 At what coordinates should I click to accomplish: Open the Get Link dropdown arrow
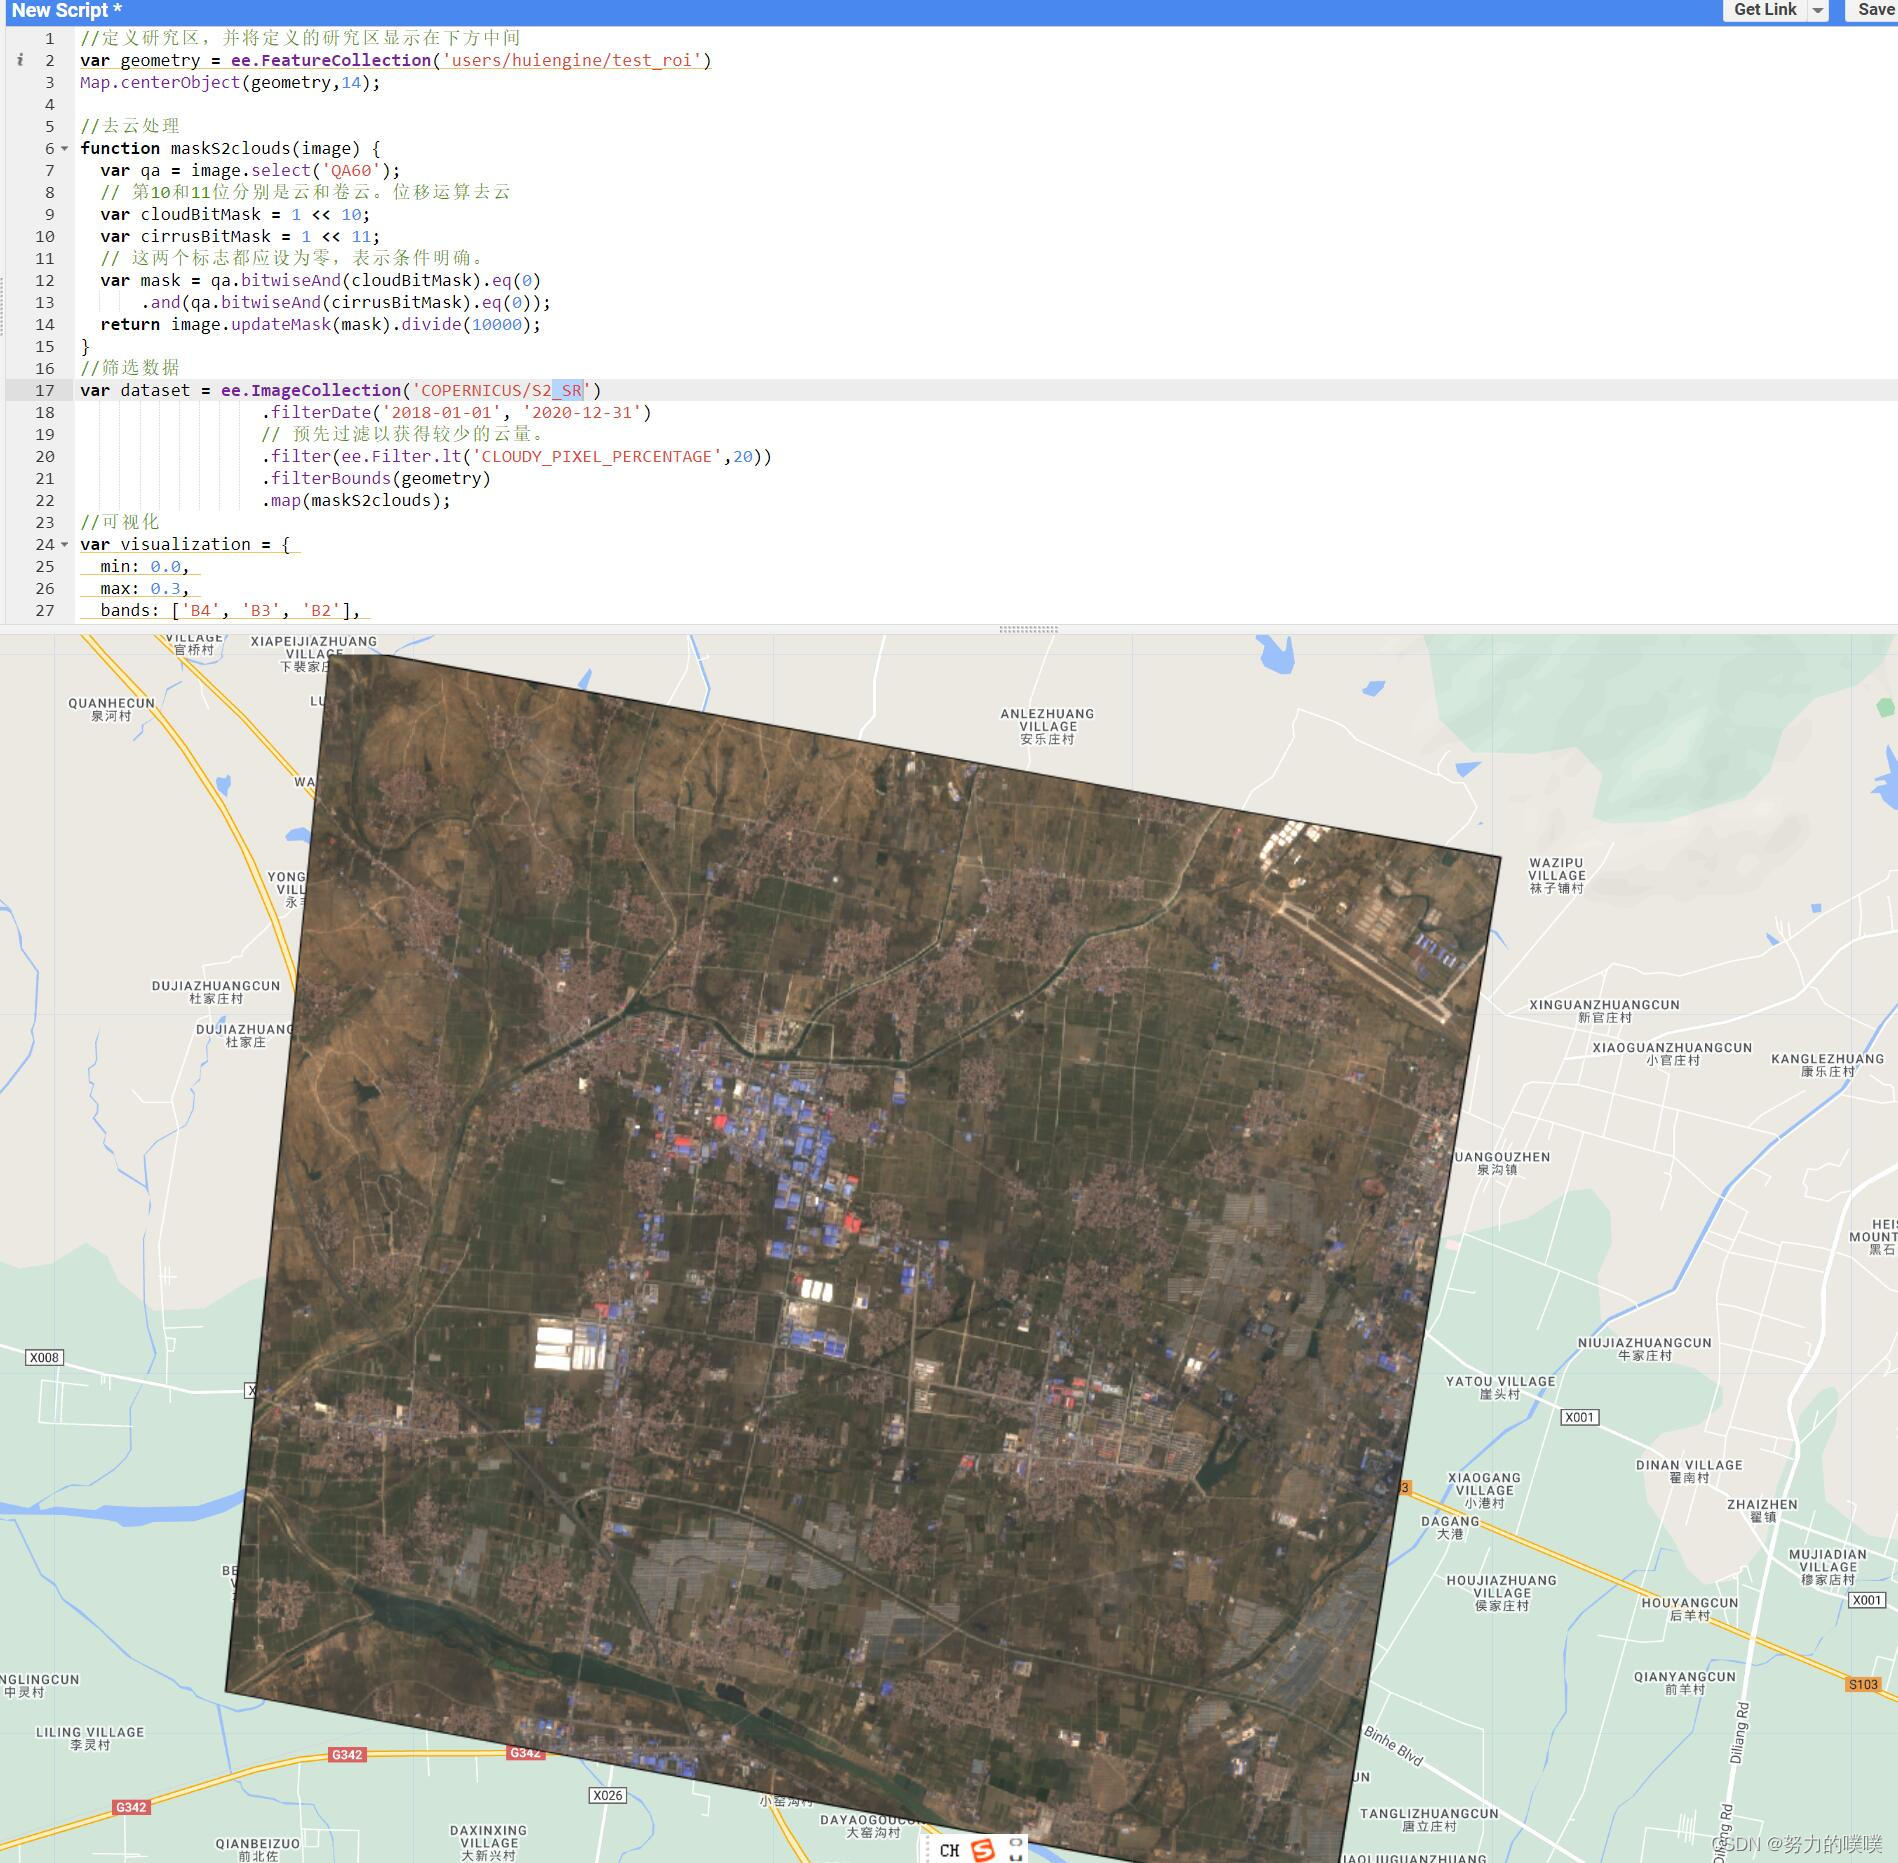[x=1816, y=10]
